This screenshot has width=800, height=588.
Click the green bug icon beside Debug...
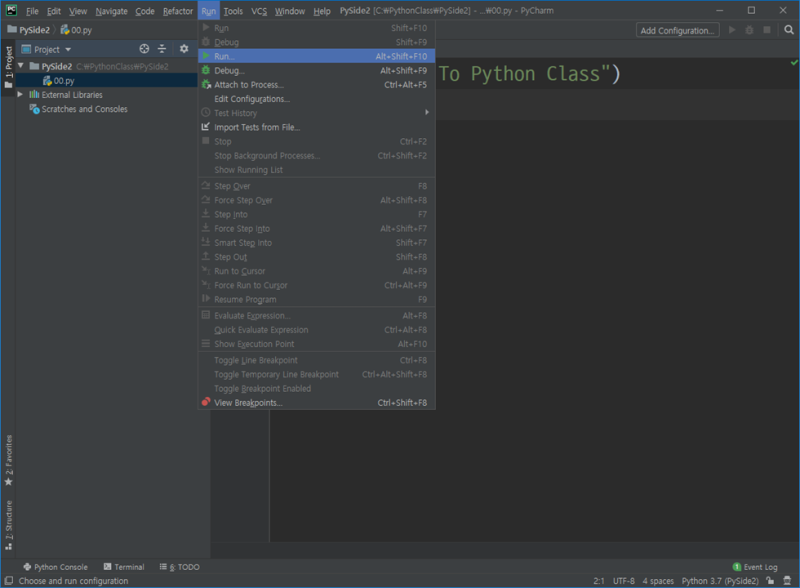(206, 71)
